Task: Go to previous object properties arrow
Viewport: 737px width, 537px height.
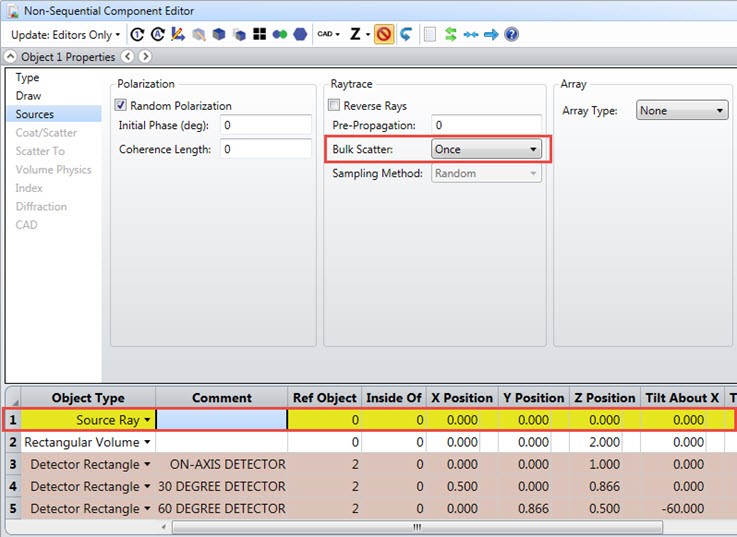Action: (127, 57)
